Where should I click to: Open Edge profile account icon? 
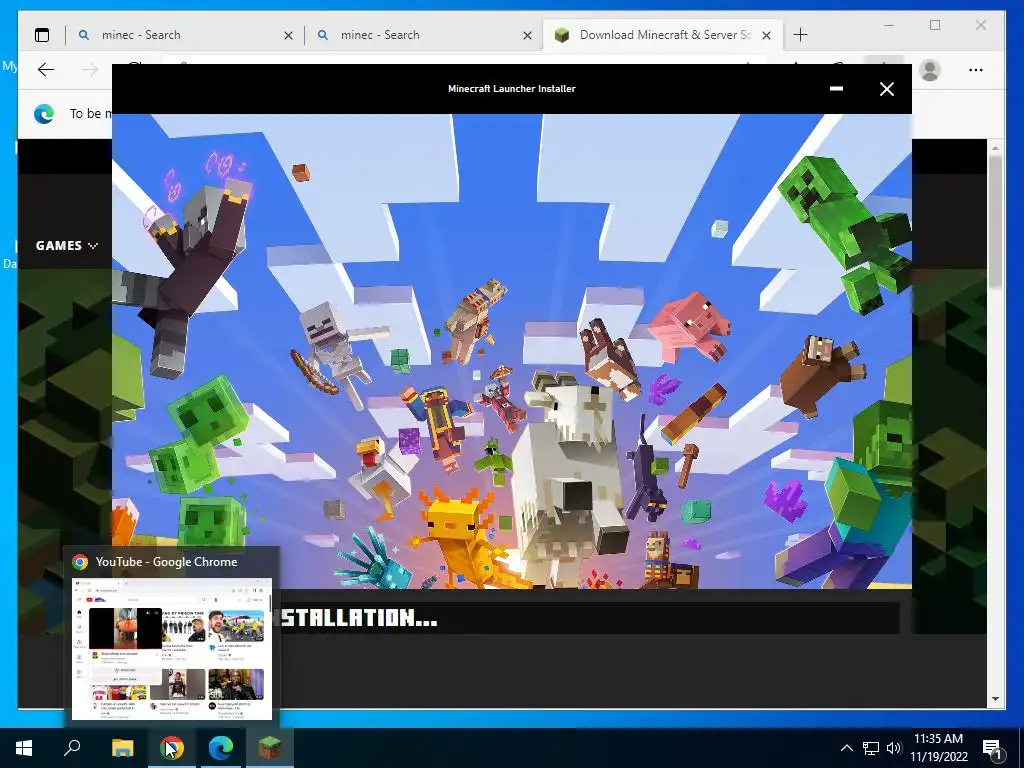(x=930, y=70)
